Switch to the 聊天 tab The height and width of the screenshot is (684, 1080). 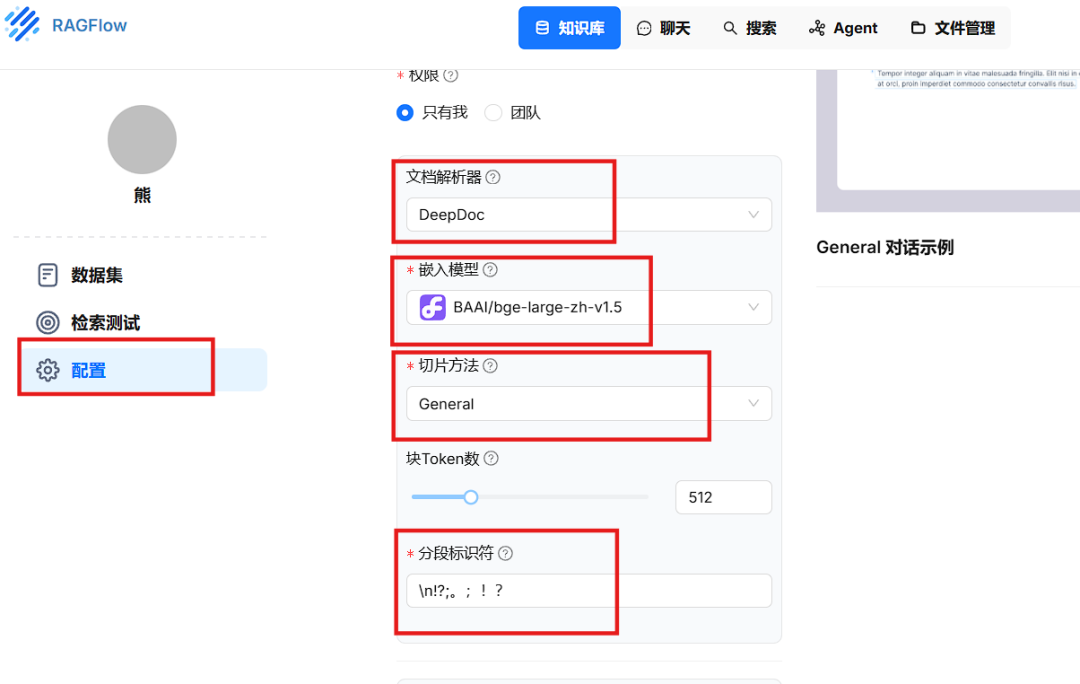(x=663, y=28)
